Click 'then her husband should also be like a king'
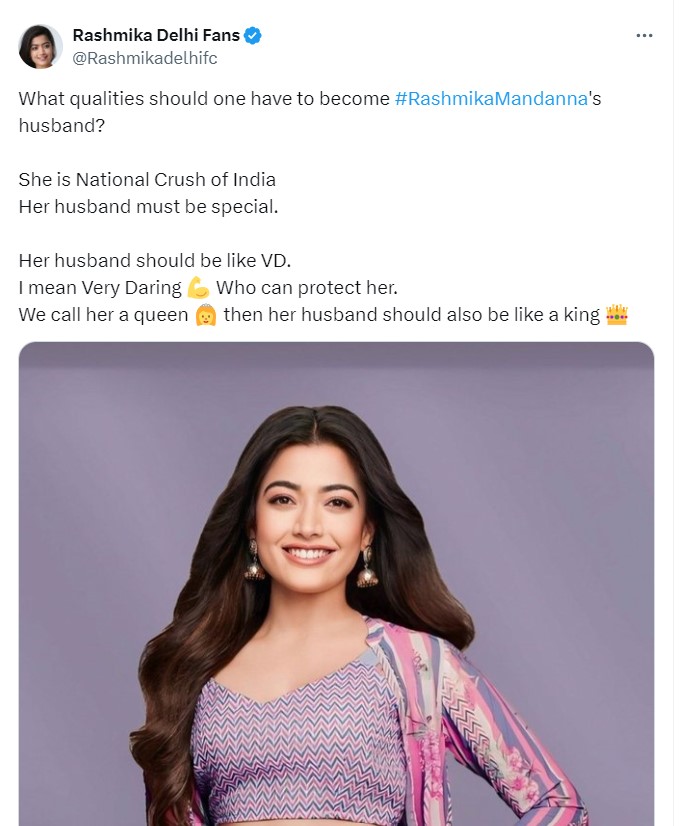This screenshot has height=826, width=697. 412,316
